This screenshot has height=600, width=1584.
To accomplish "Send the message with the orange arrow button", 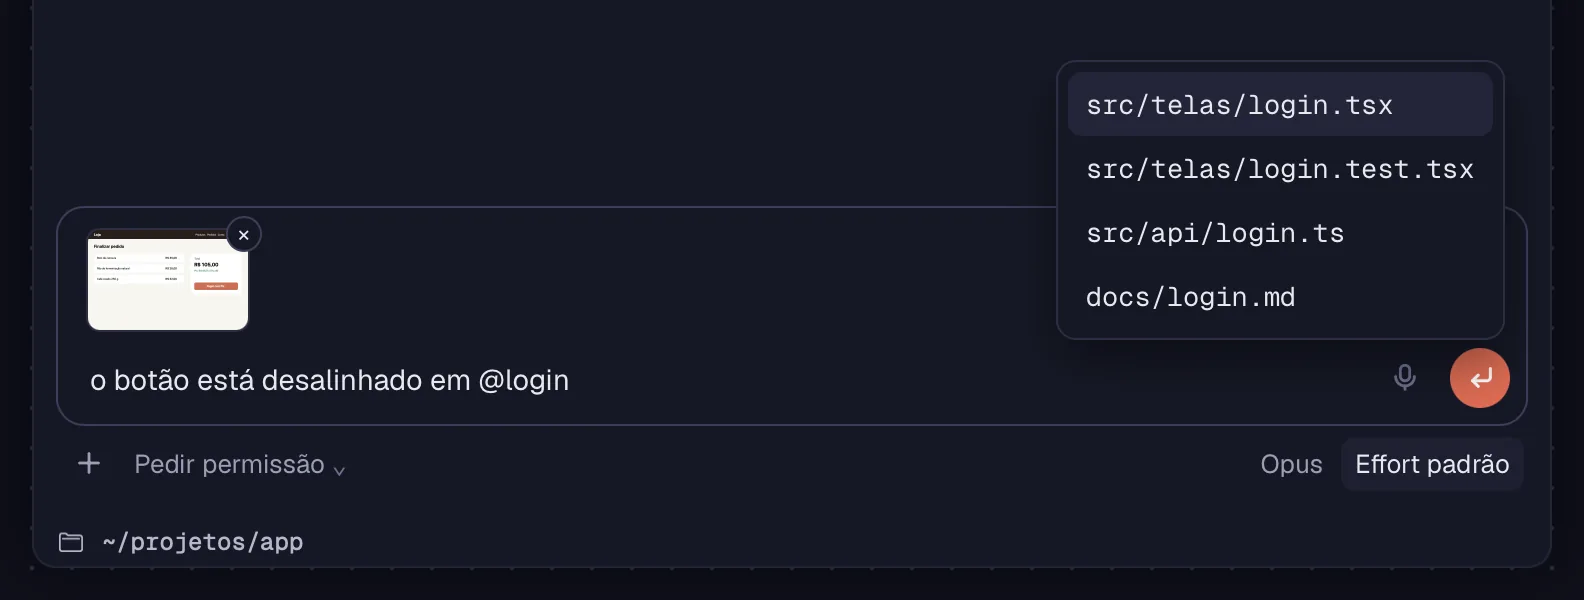I will [1480, 378].
